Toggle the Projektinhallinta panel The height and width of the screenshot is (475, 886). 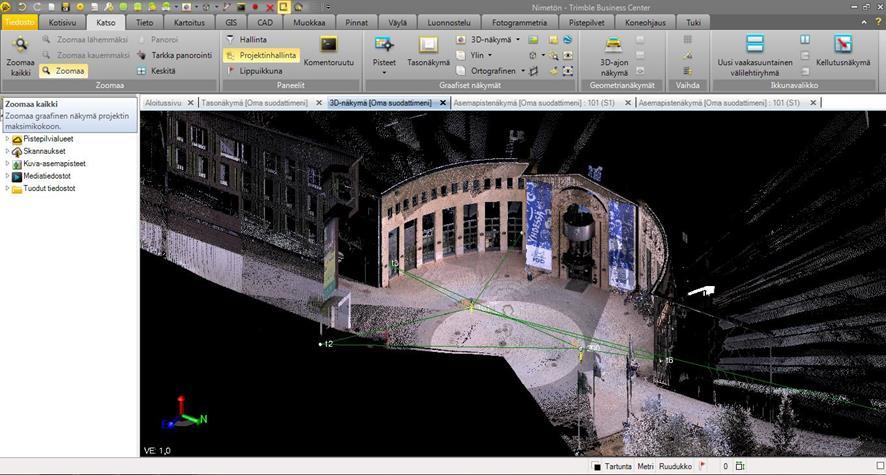(x=261, y=55)
